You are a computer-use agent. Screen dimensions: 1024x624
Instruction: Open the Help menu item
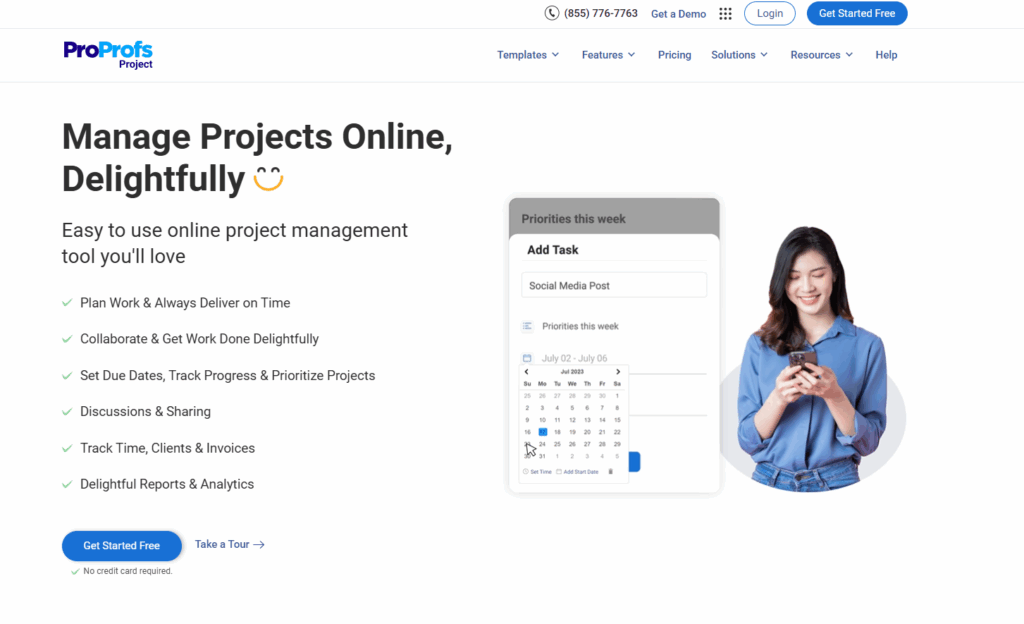(886, 55)
